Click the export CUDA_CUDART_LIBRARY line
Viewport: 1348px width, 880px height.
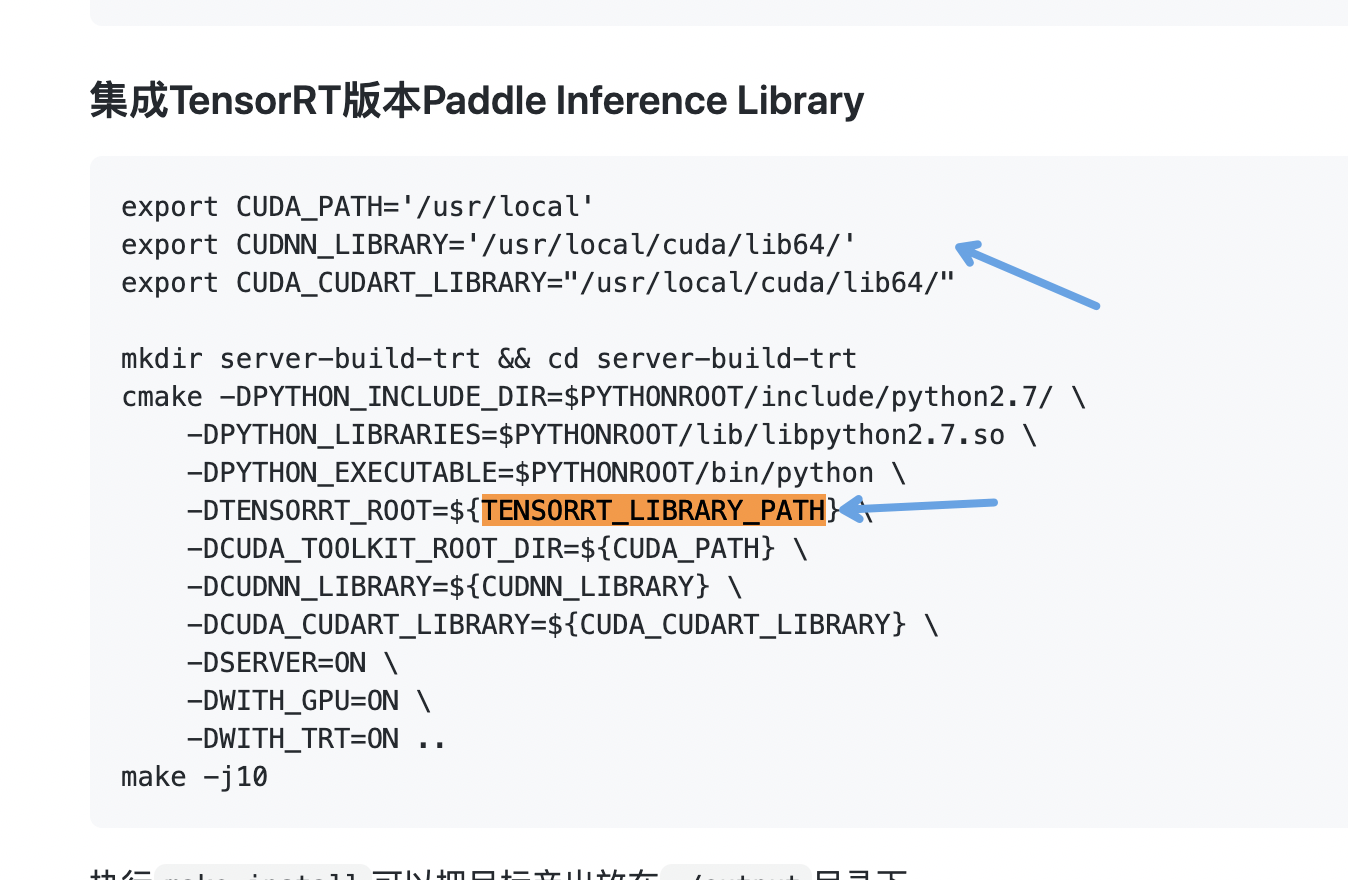[x=538, y=283]
